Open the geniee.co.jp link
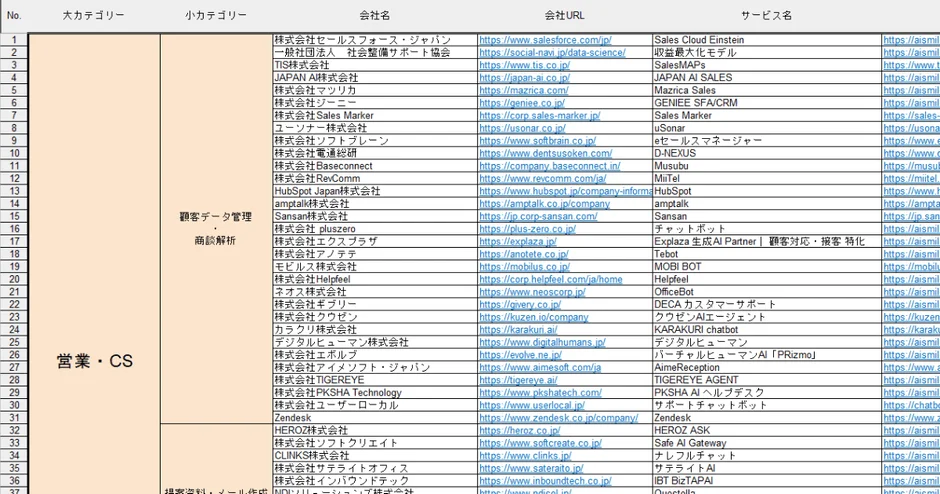The height and width of the screenshot is (494, 940). pos(522,103)
